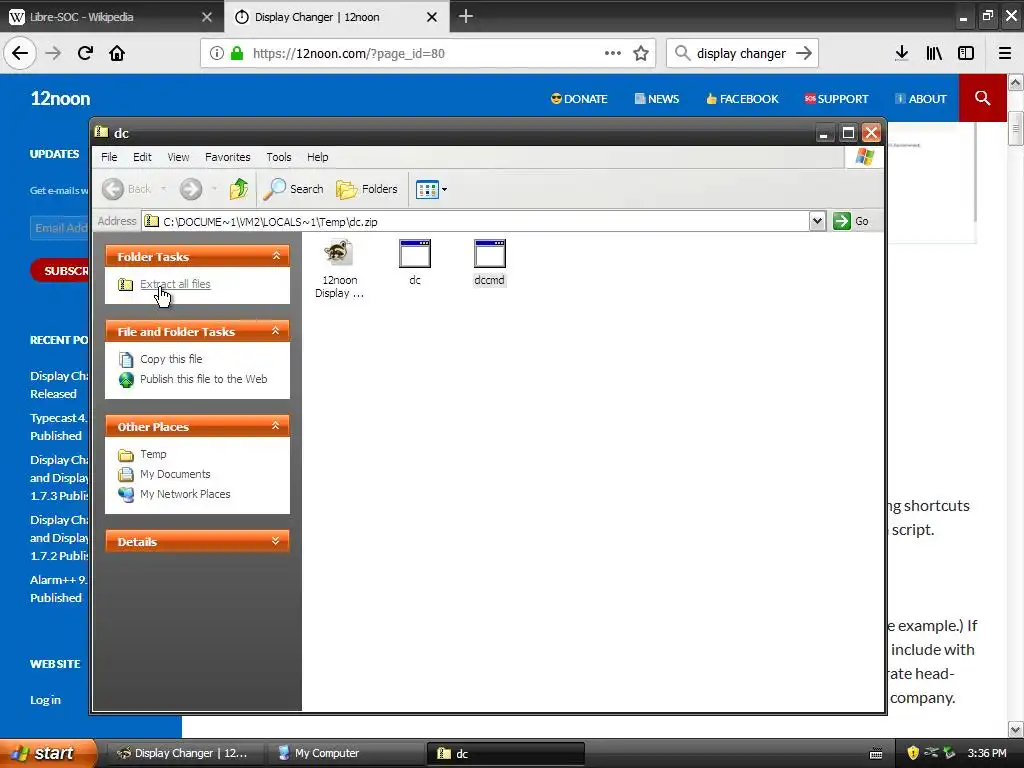
Task: Open the FACEBOOK link
Action: [742, 99]
